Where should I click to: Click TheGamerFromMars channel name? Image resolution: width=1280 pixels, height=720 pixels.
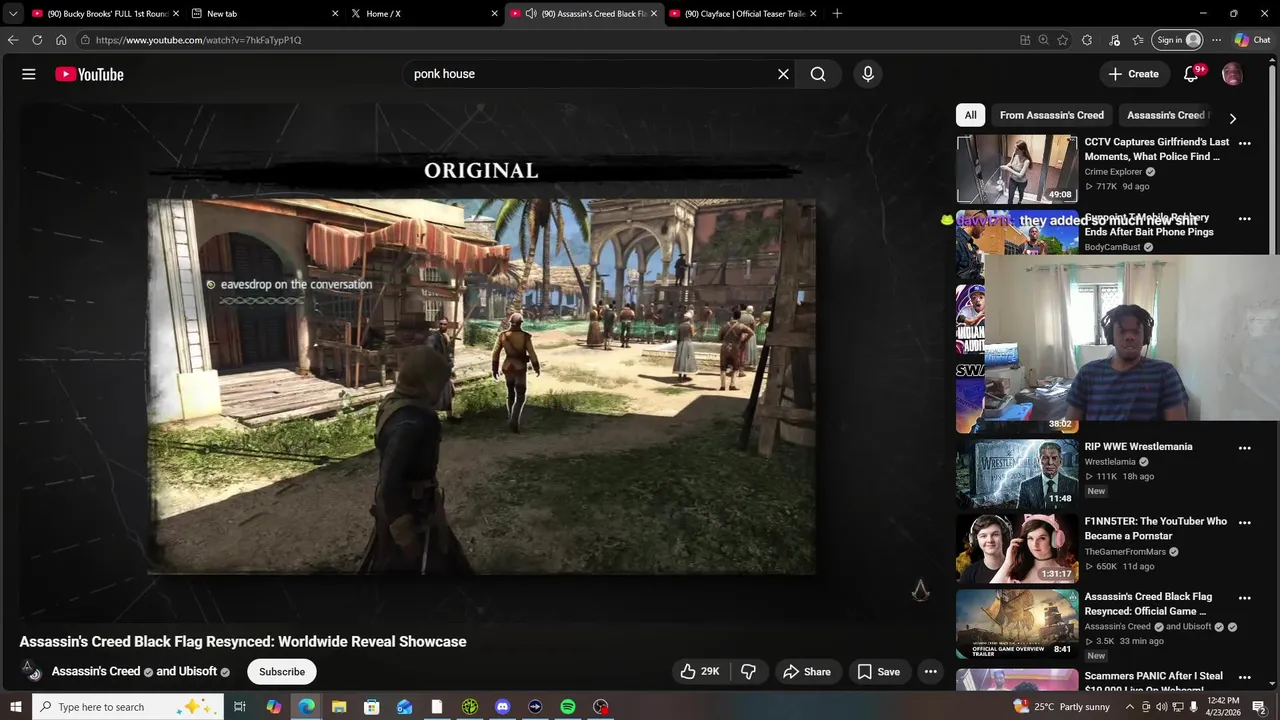click(1126, 551)
